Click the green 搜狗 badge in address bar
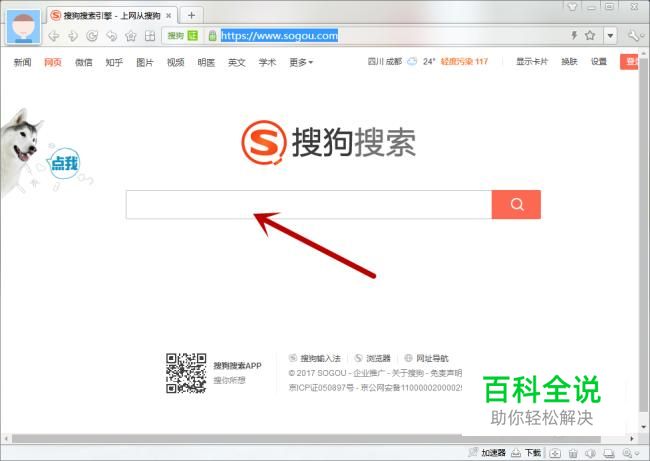This screenshot has height=461, width=650. click(x=183, y=36)
